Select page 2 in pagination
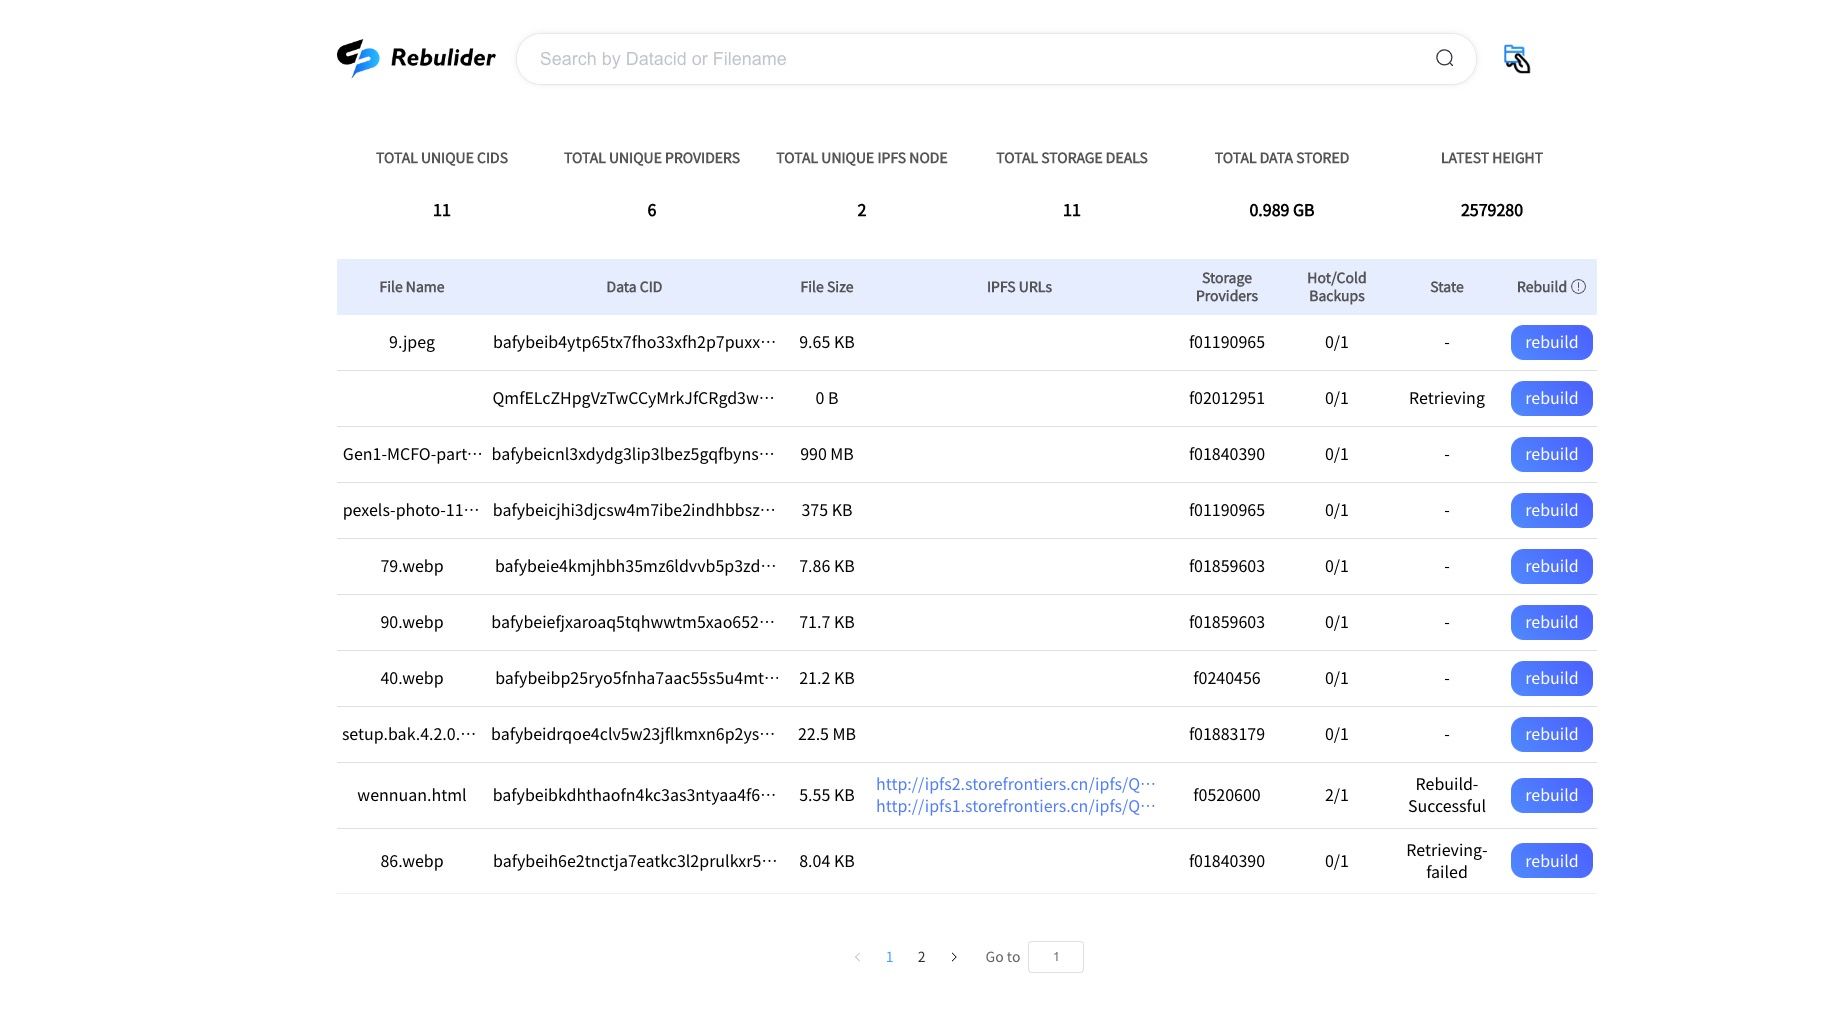 click(921, 957)
